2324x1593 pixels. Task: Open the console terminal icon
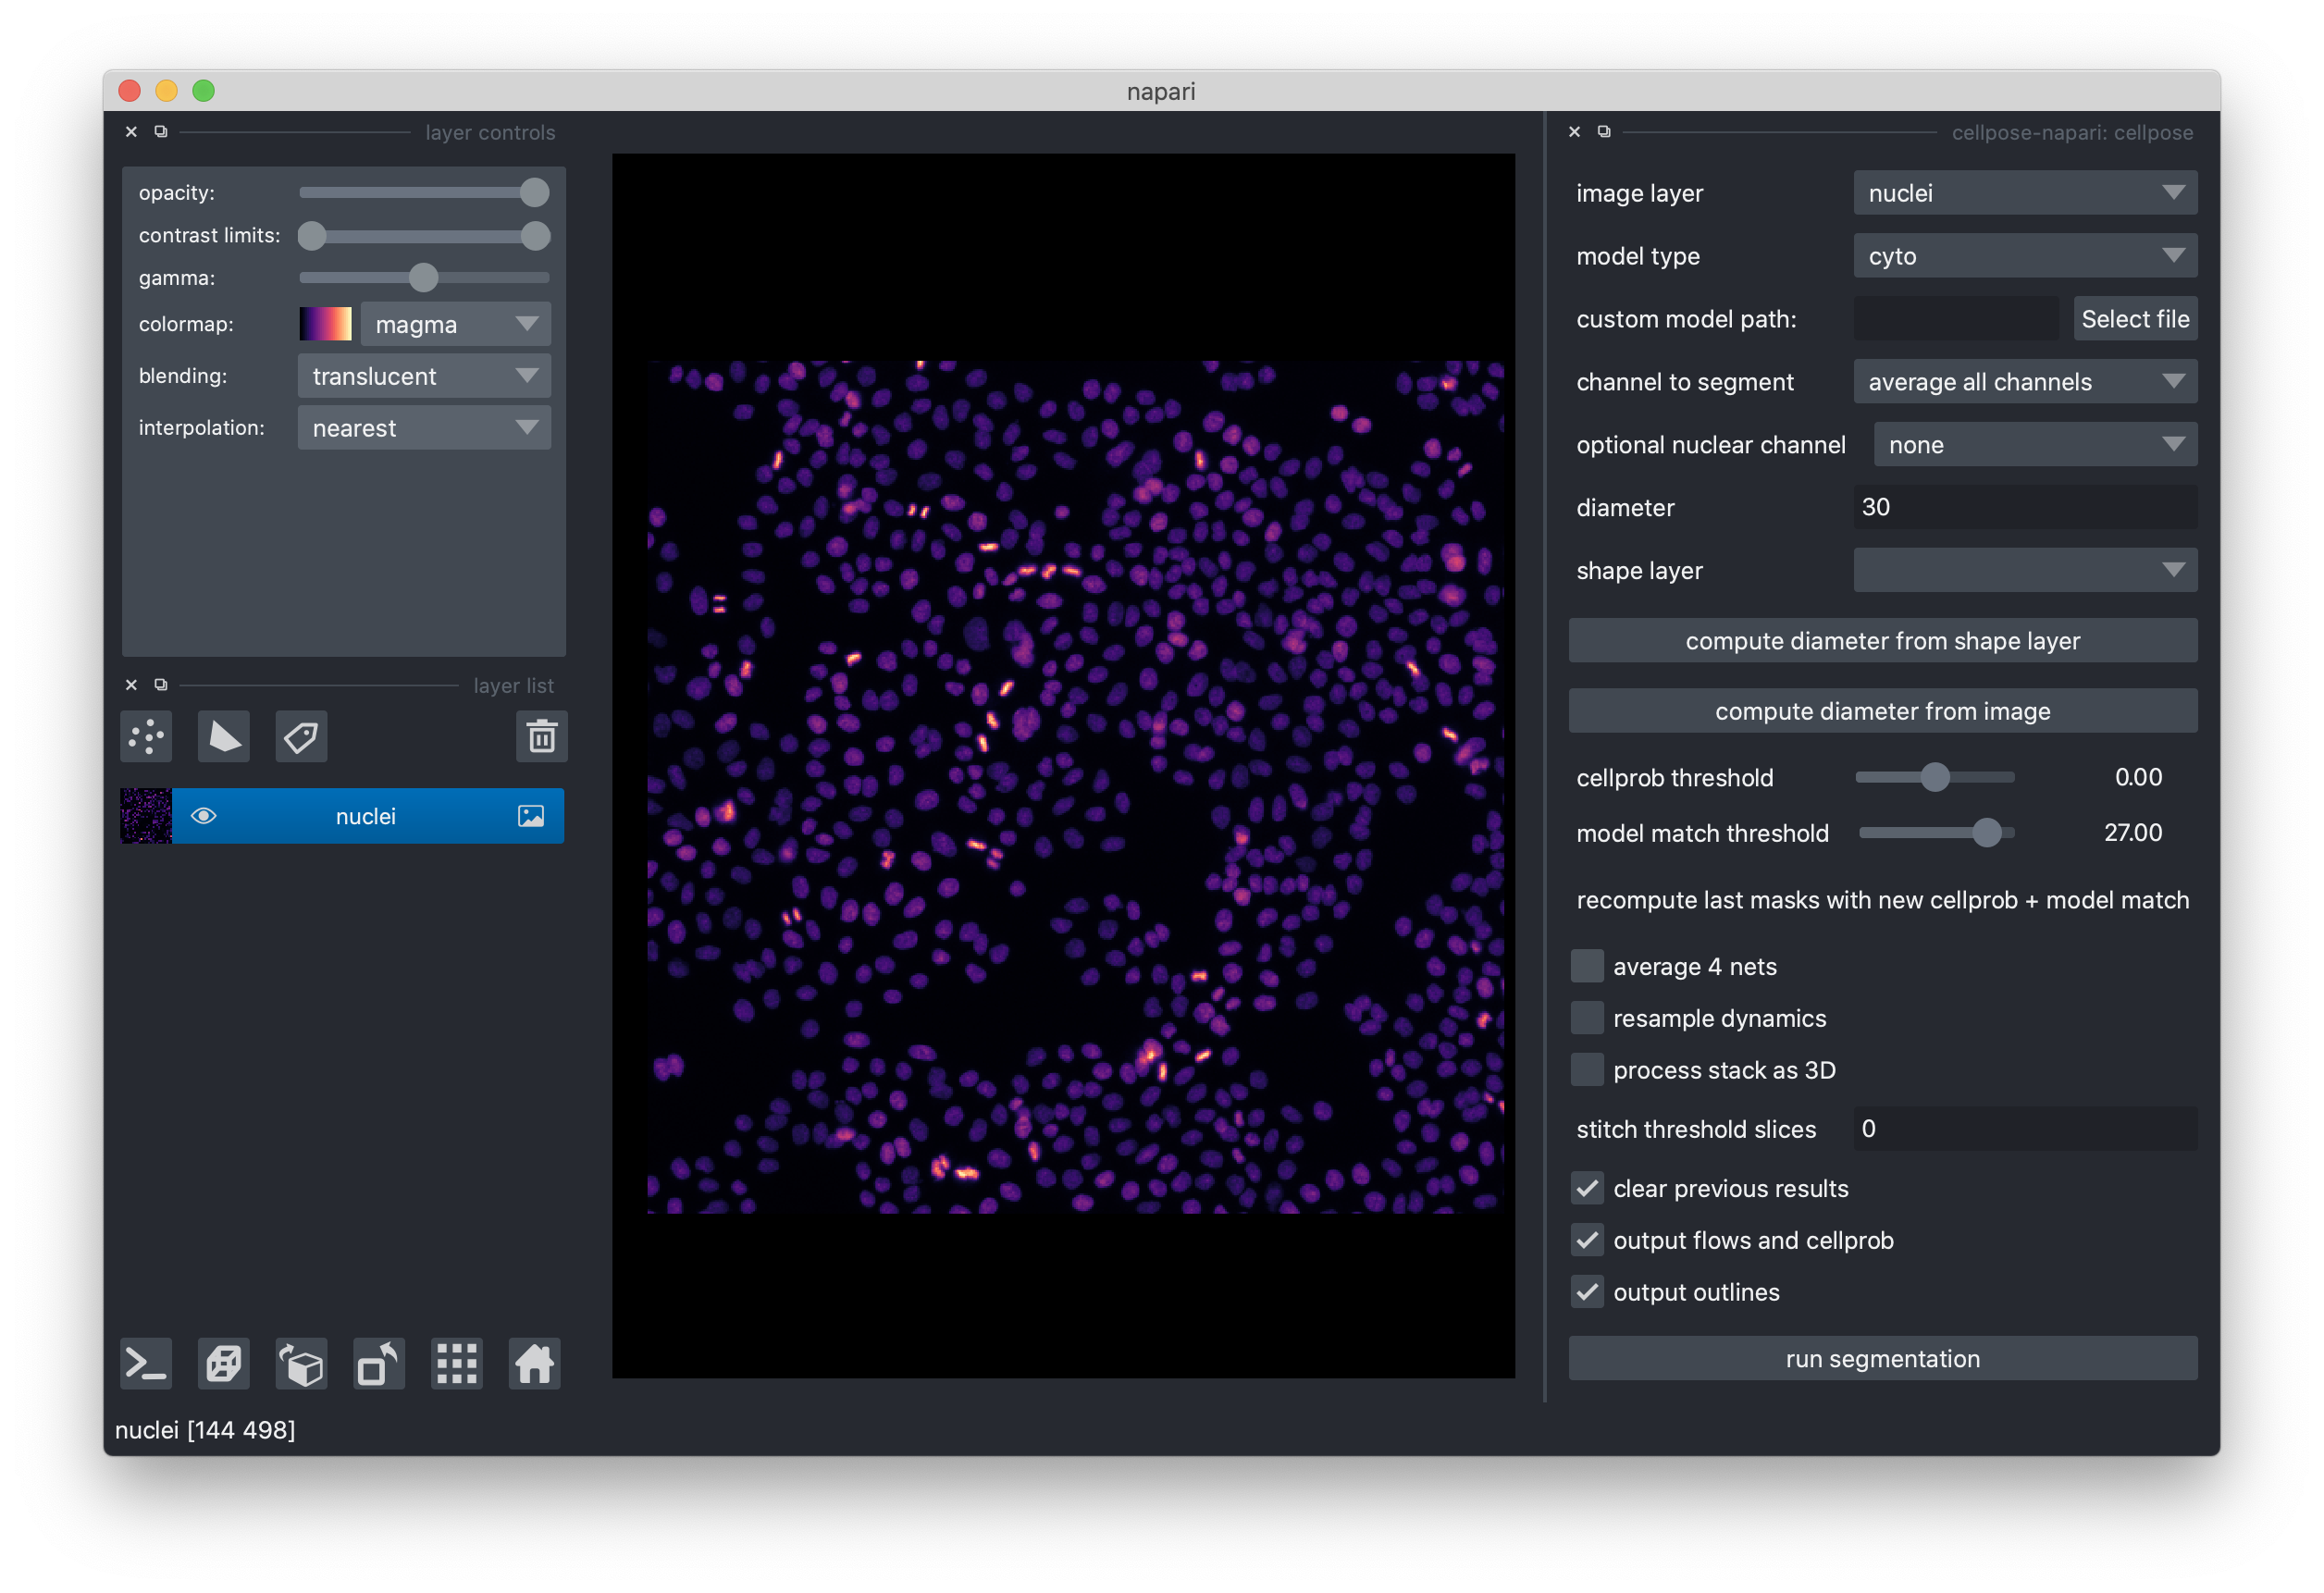click(x=146, y=1364)
